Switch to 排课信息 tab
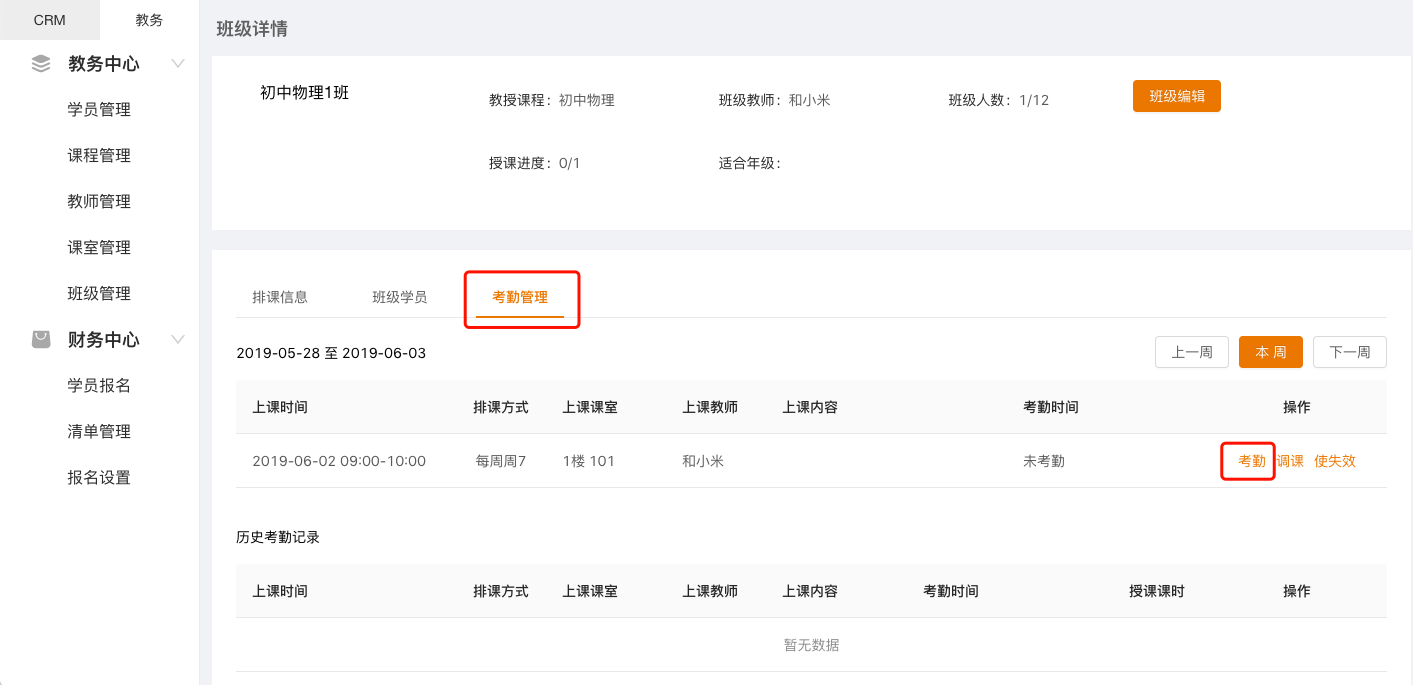The width and height of the screenshot is (1413, 685). 280,297
